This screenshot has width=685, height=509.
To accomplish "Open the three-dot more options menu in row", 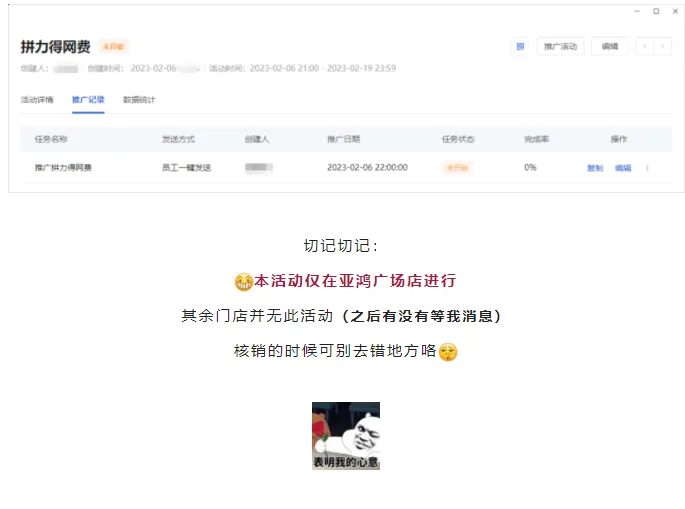I will (x=647, y=168).
